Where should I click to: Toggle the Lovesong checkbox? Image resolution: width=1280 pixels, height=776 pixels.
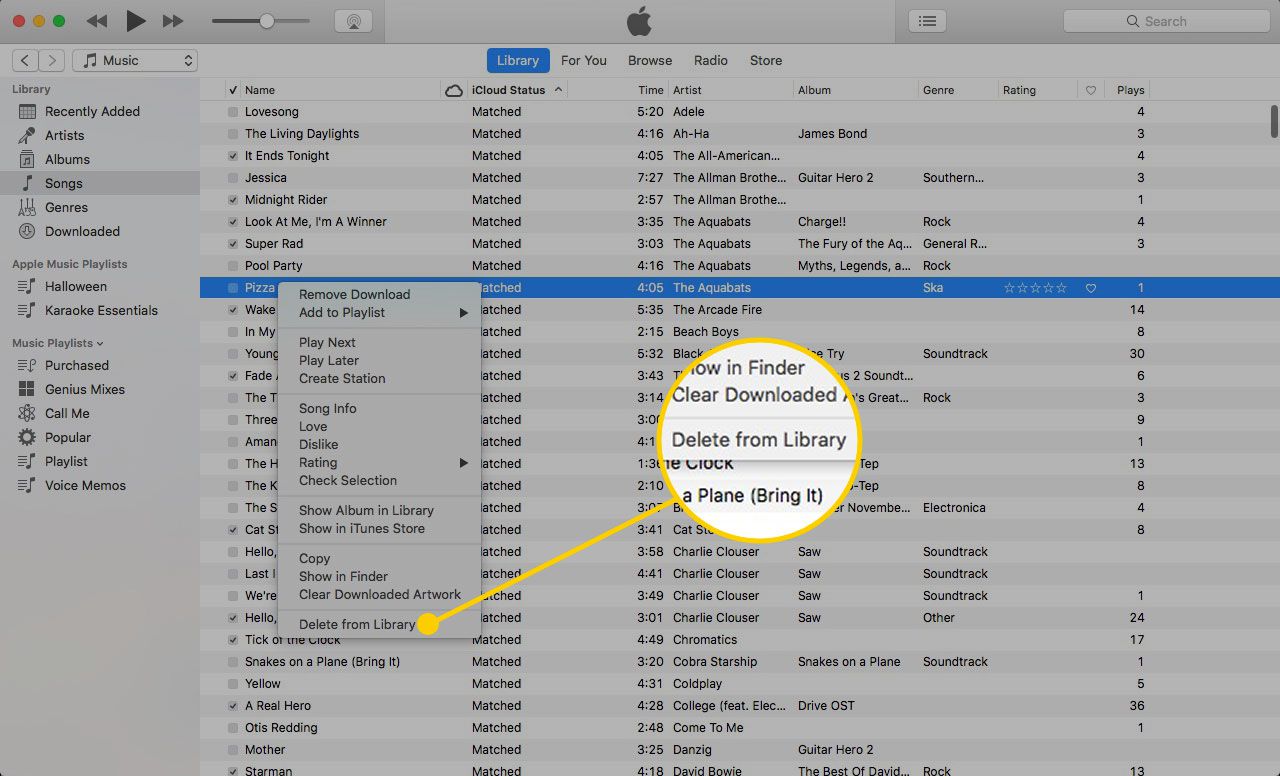[x=233, y=112]
